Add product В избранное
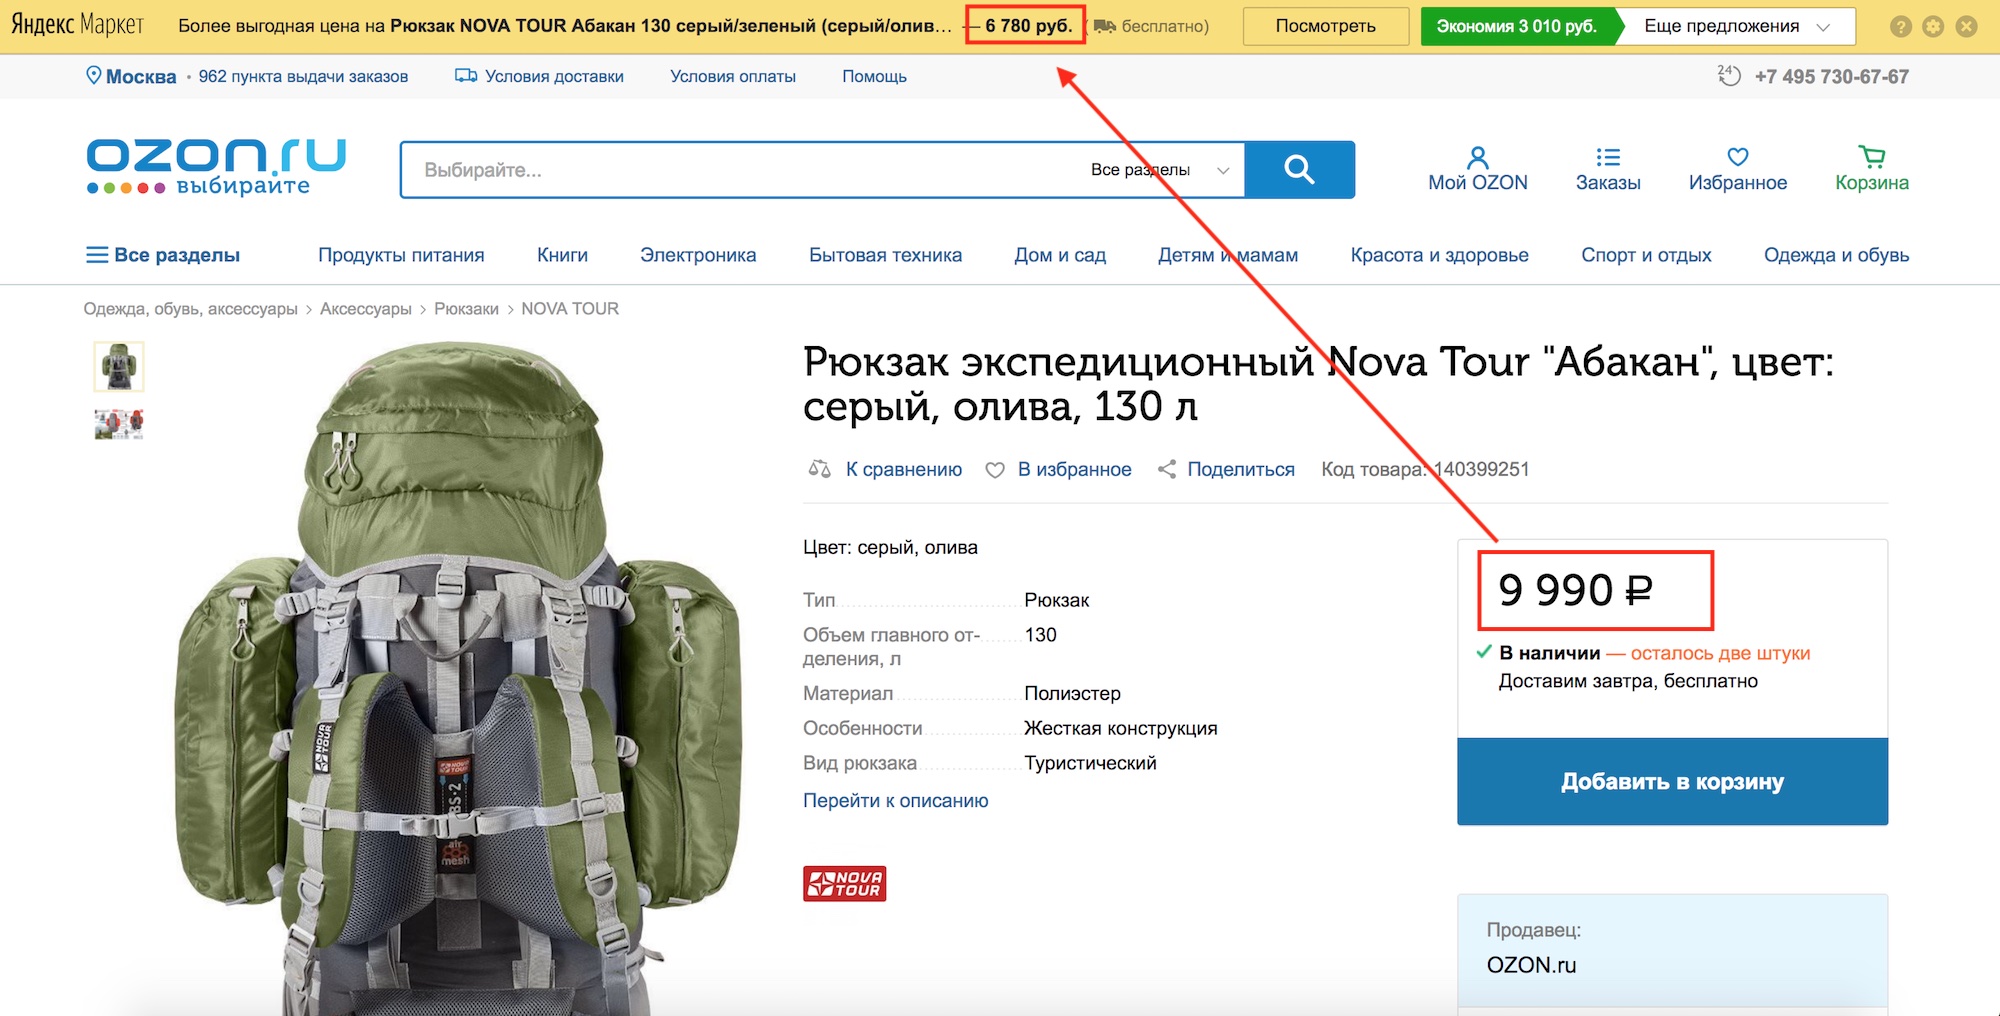The height and width of the screenshot is (1016, 2000). pyautogui.click(x=1074, y=469)
